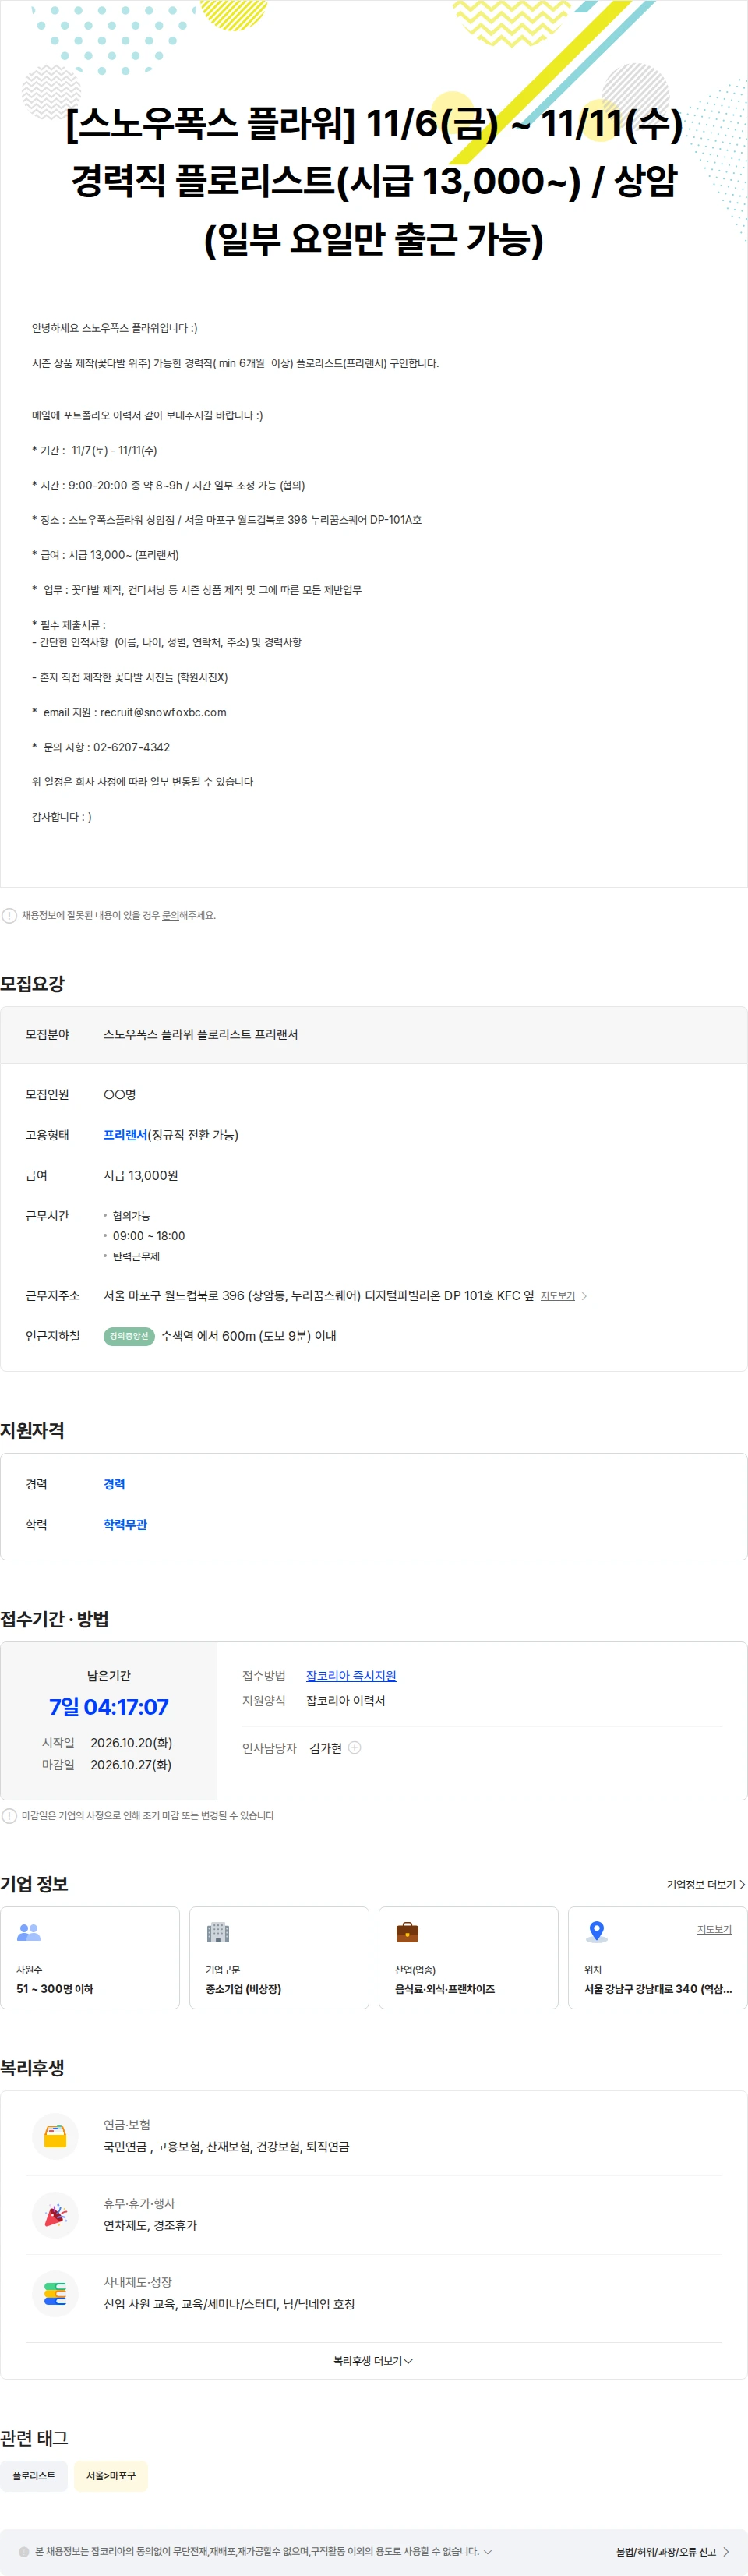The height and width of the screenshot is (2576, 748).
Task: Click 잡코리아 이력서 application form text
Action: pos(345,1700)
